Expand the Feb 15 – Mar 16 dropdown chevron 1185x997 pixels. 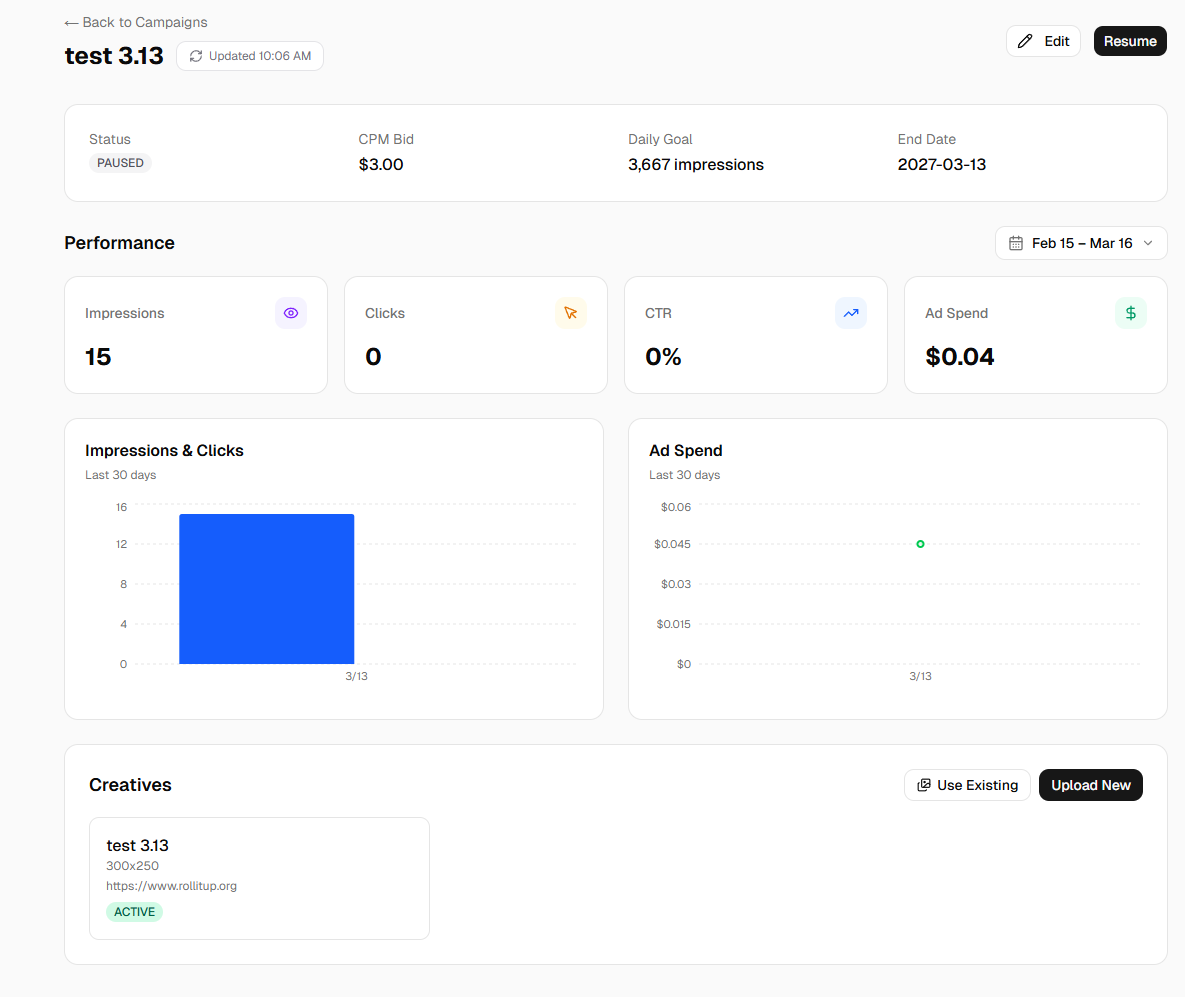pos(1148,243)
